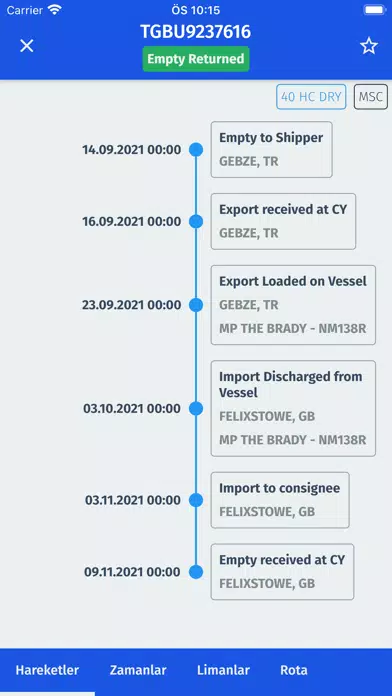Tap the battery indicator icon

click(374, 10)
